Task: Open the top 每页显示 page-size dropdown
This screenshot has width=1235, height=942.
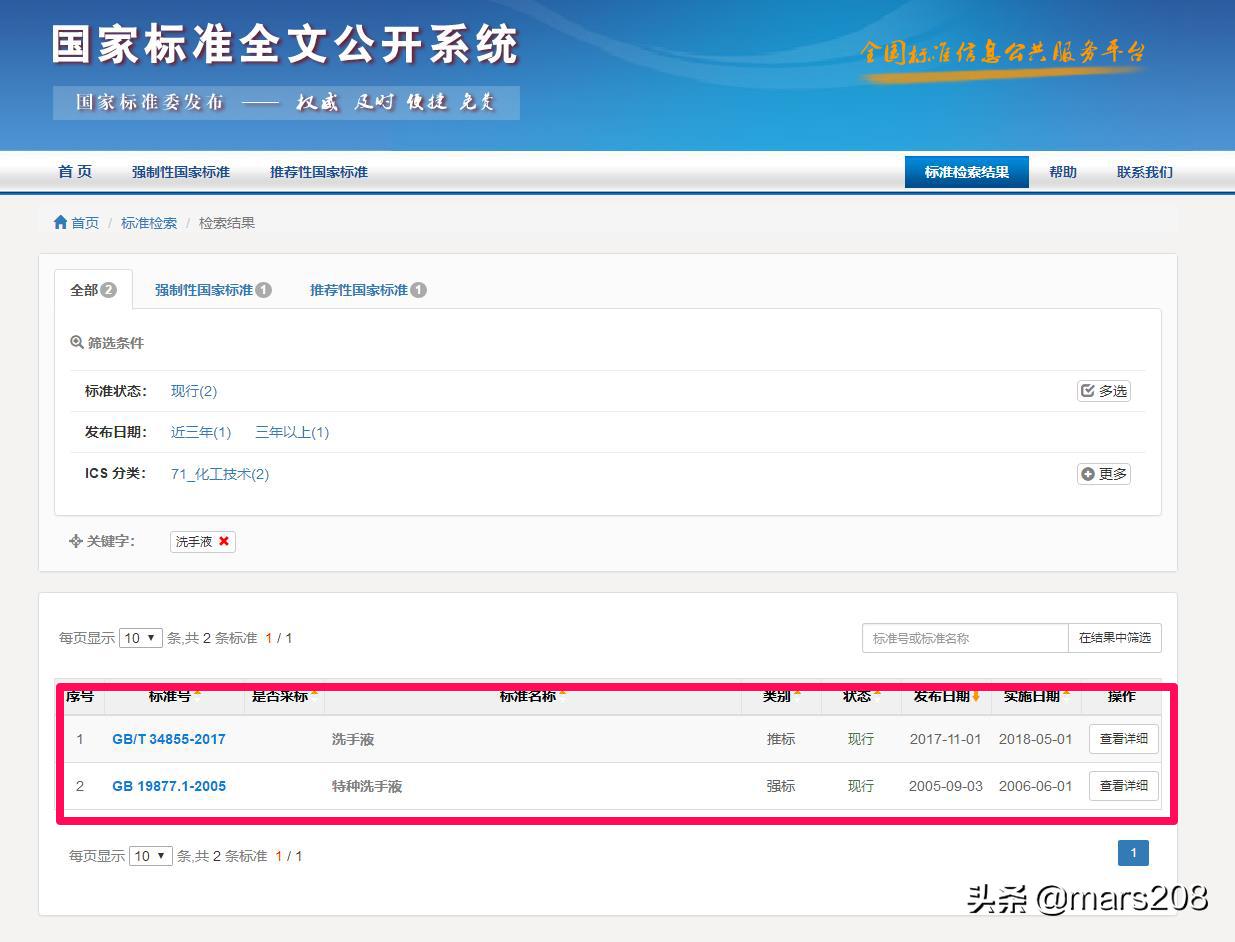Action: [x=140, y=637]
